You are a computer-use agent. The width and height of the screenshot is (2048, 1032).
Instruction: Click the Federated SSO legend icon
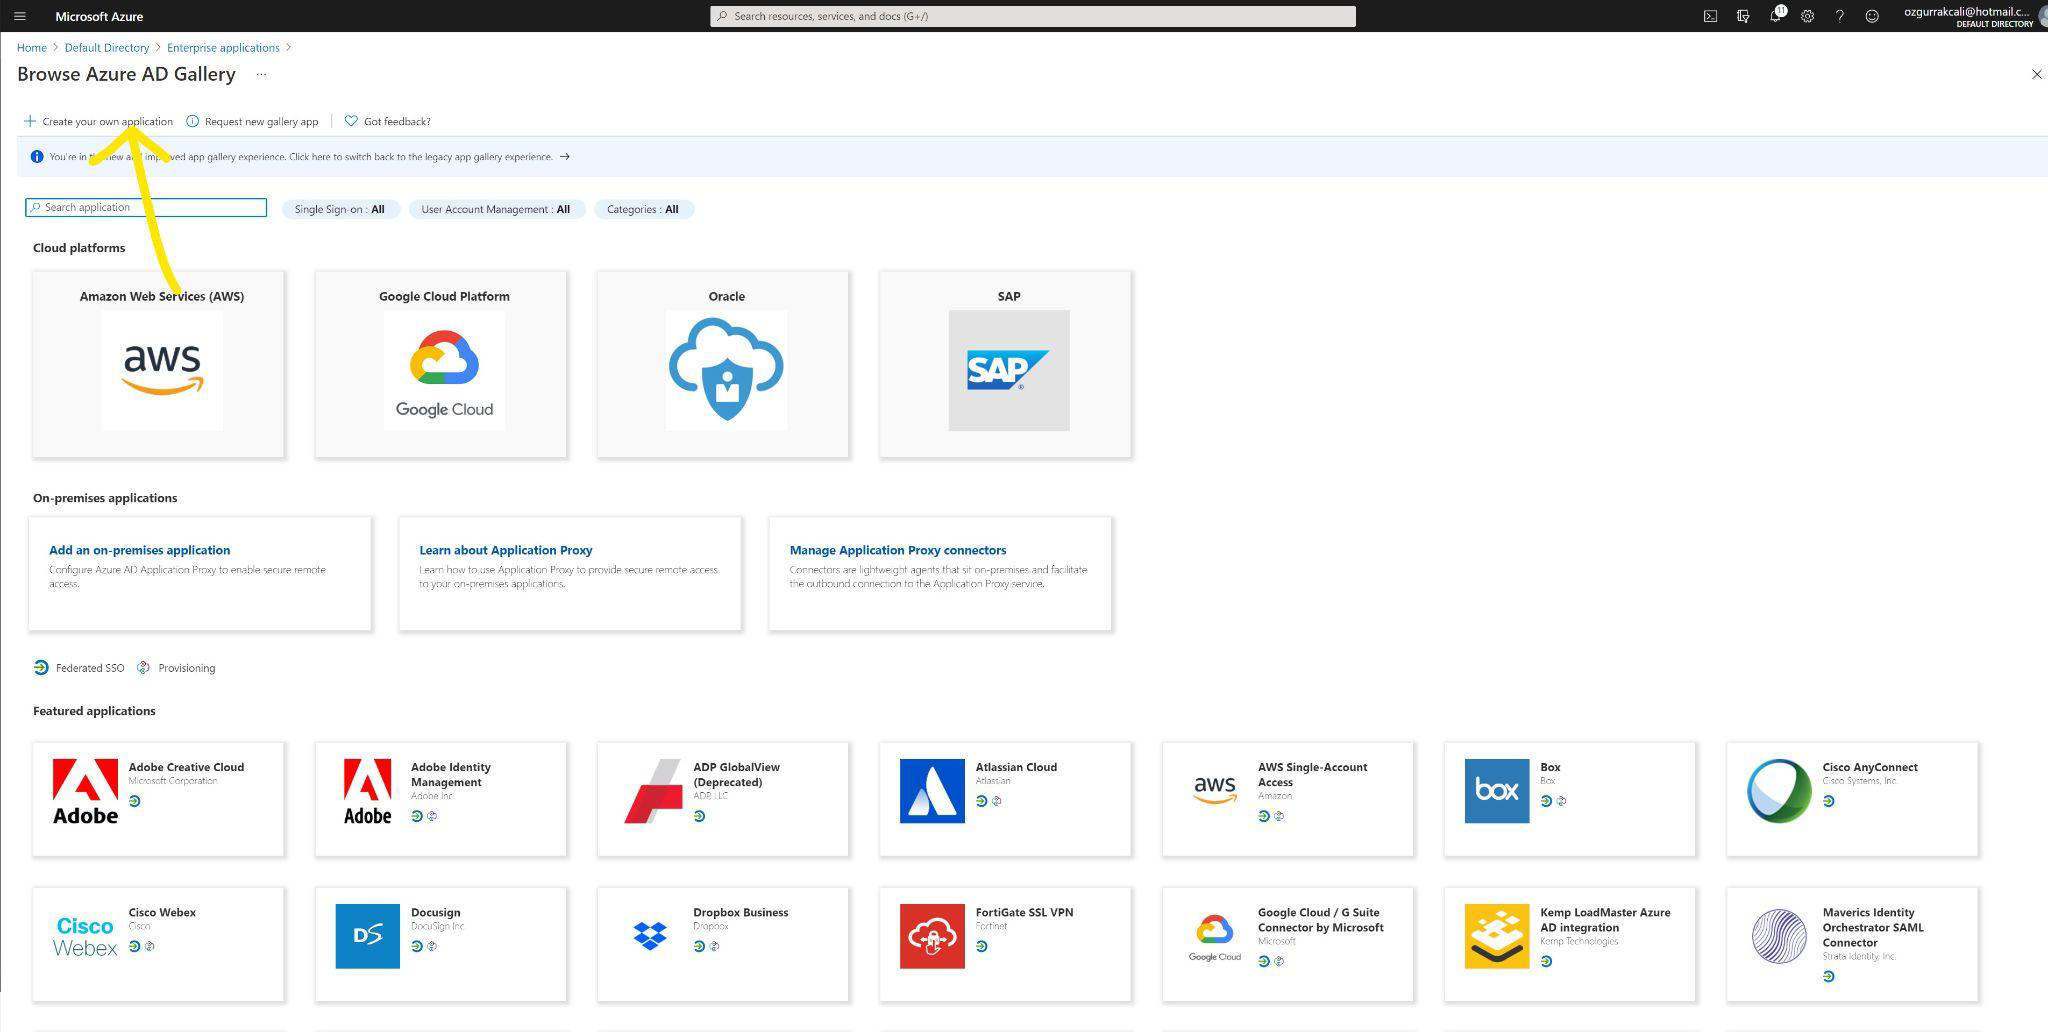41,667
